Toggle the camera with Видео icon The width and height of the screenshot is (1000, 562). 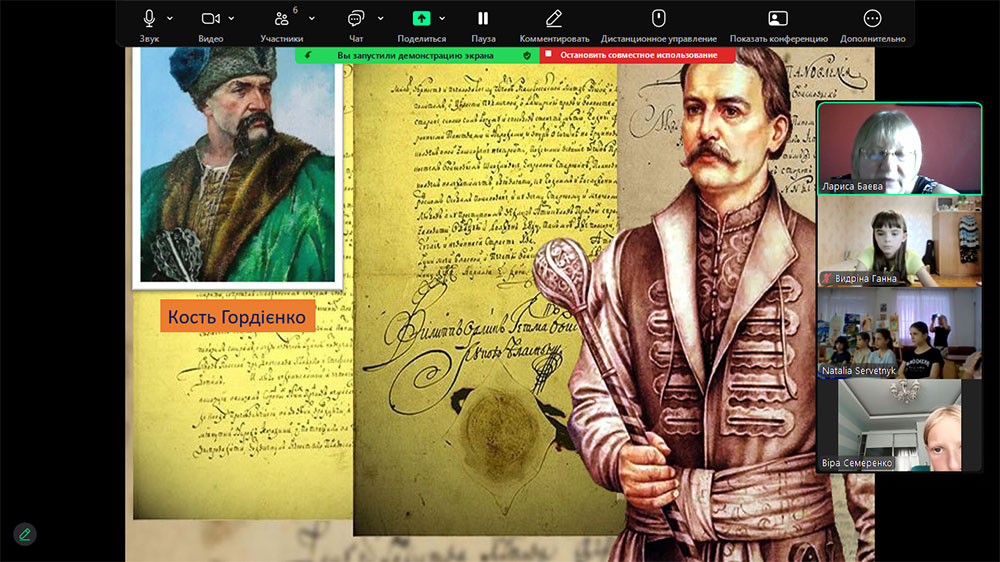[x=210, y=18]
